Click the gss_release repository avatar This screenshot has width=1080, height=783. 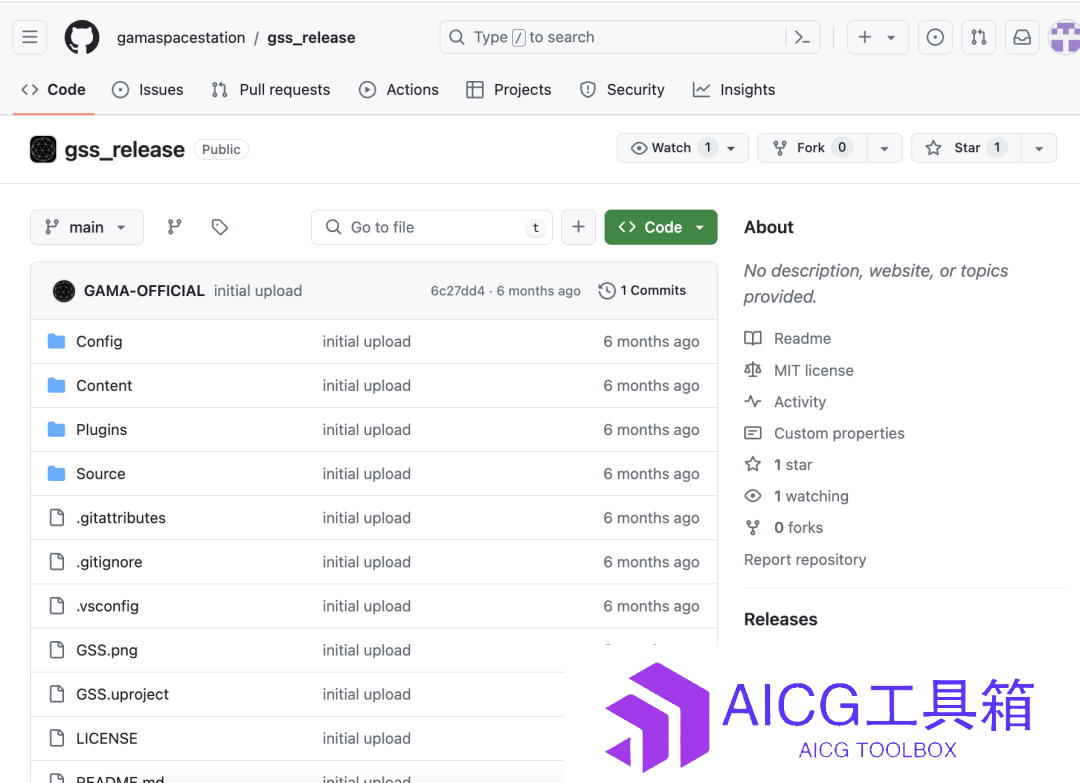click(43, 149)
